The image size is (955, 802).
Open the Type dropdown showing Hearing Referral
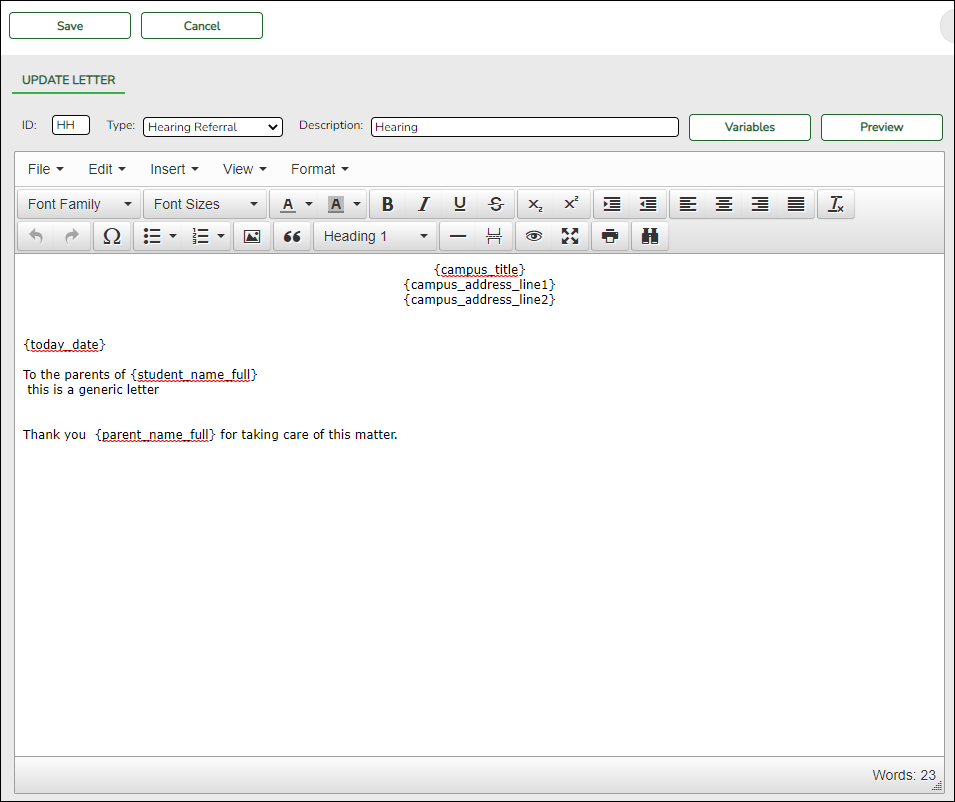tap(213, 127)
